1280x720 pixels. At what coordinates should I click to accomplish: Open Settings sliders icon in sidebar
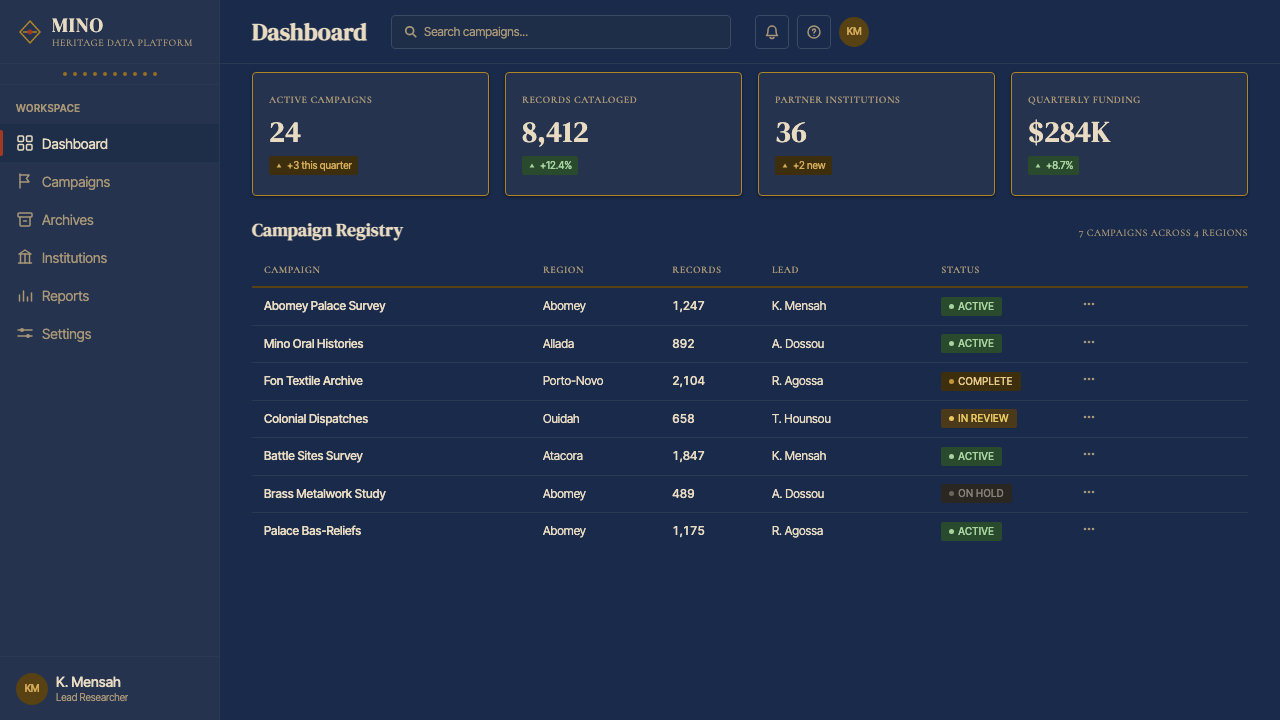[x=25, y=334]
